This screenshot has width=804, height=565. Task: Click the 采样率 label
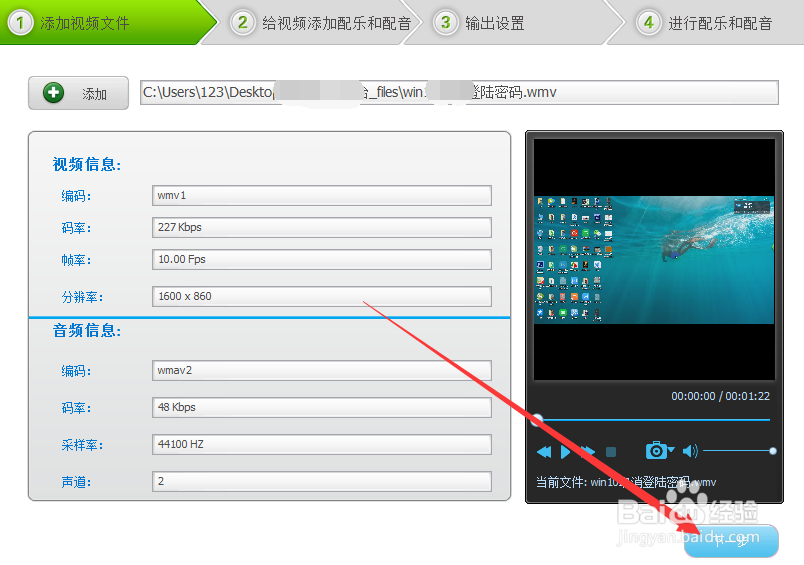tap(82, 445)
